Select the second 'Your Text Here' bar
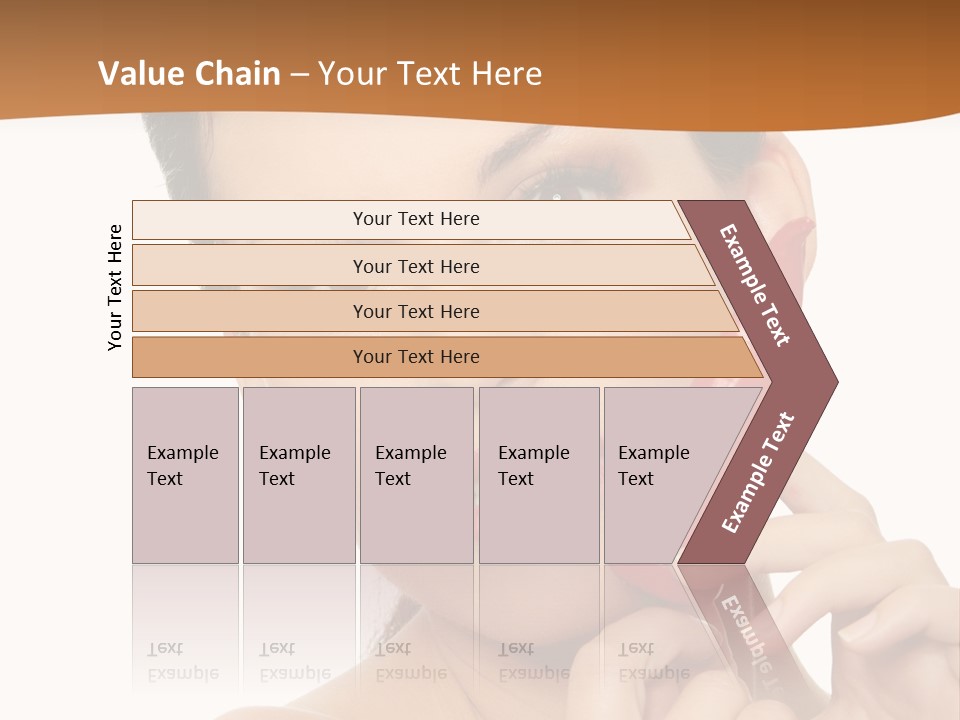 pos(424,265)
